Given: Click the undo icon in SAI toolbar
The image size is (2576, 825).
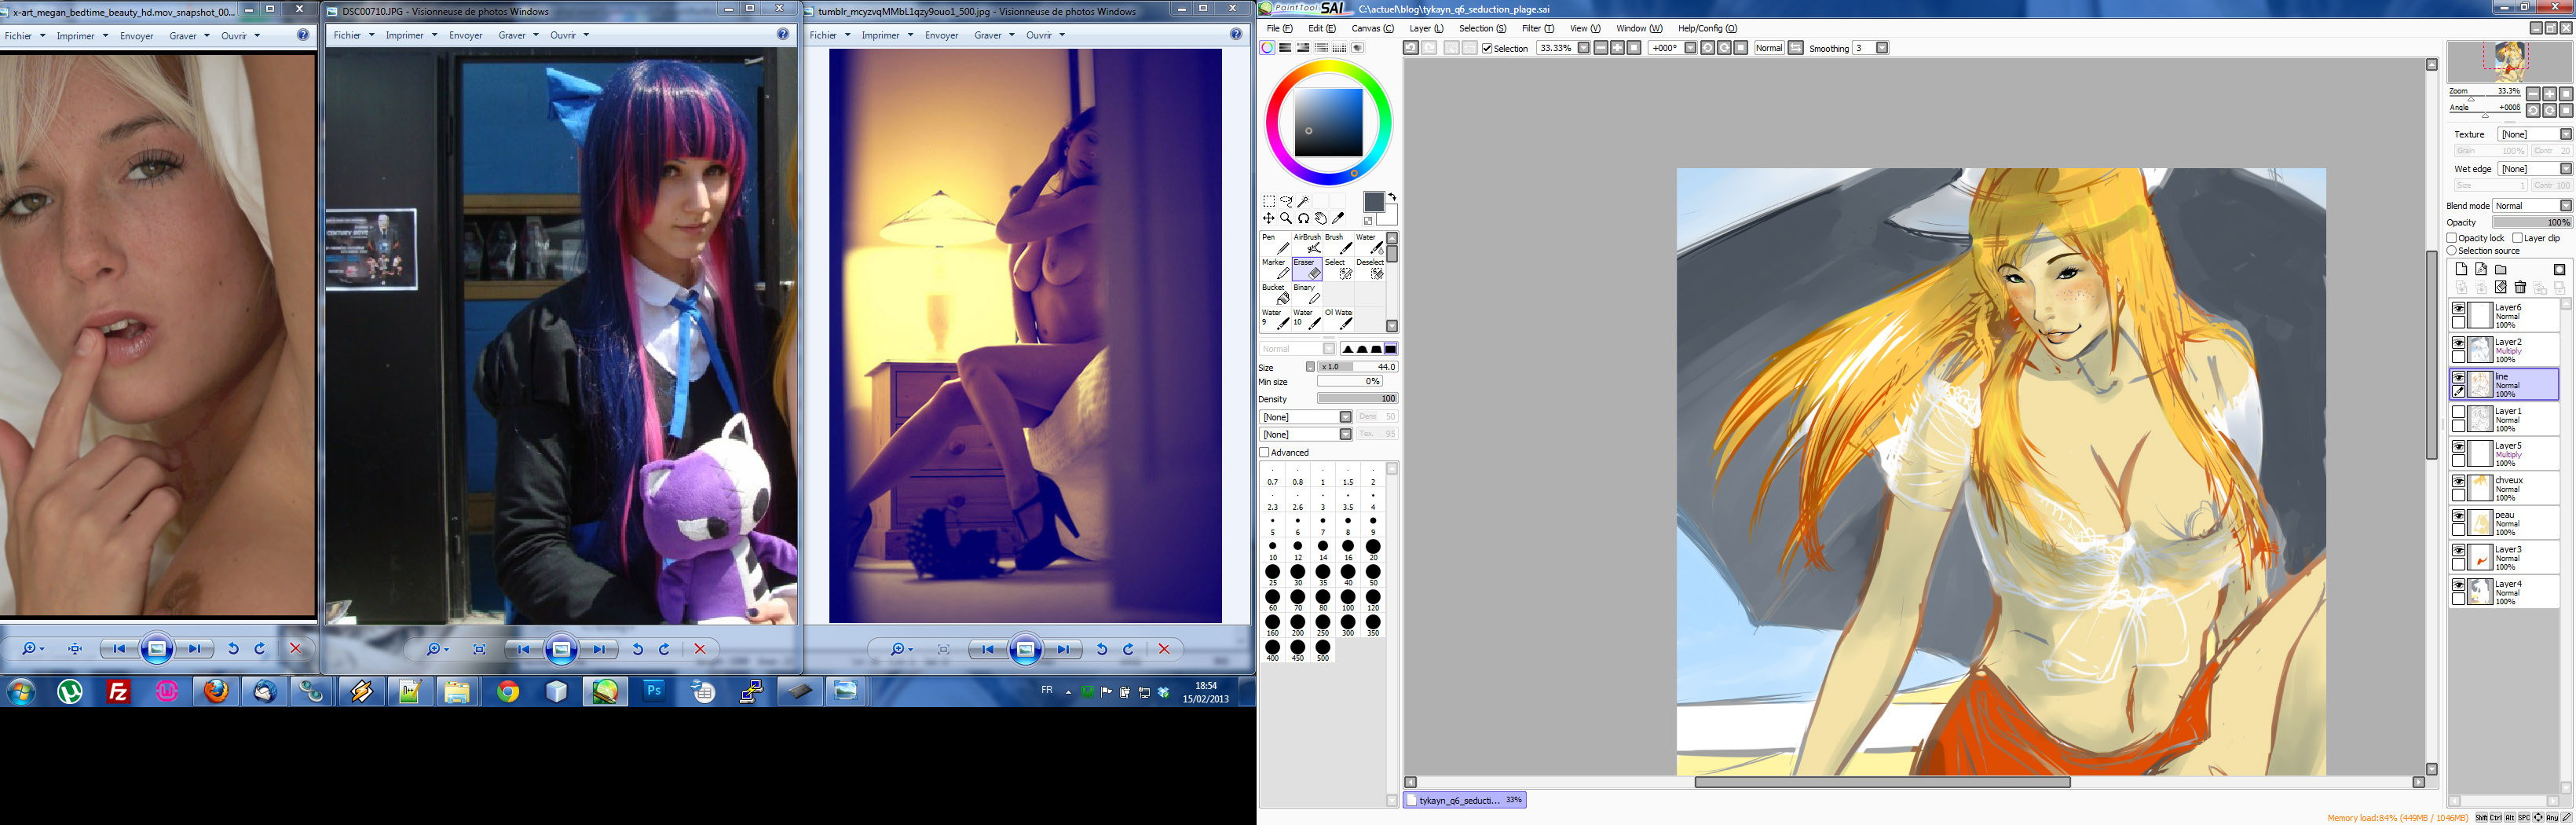Looking at the screenshot, I should [1411, 47].
